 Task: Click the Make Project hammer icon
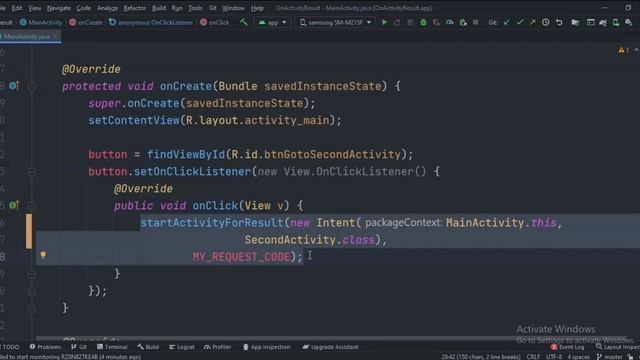tap(244, 22)
